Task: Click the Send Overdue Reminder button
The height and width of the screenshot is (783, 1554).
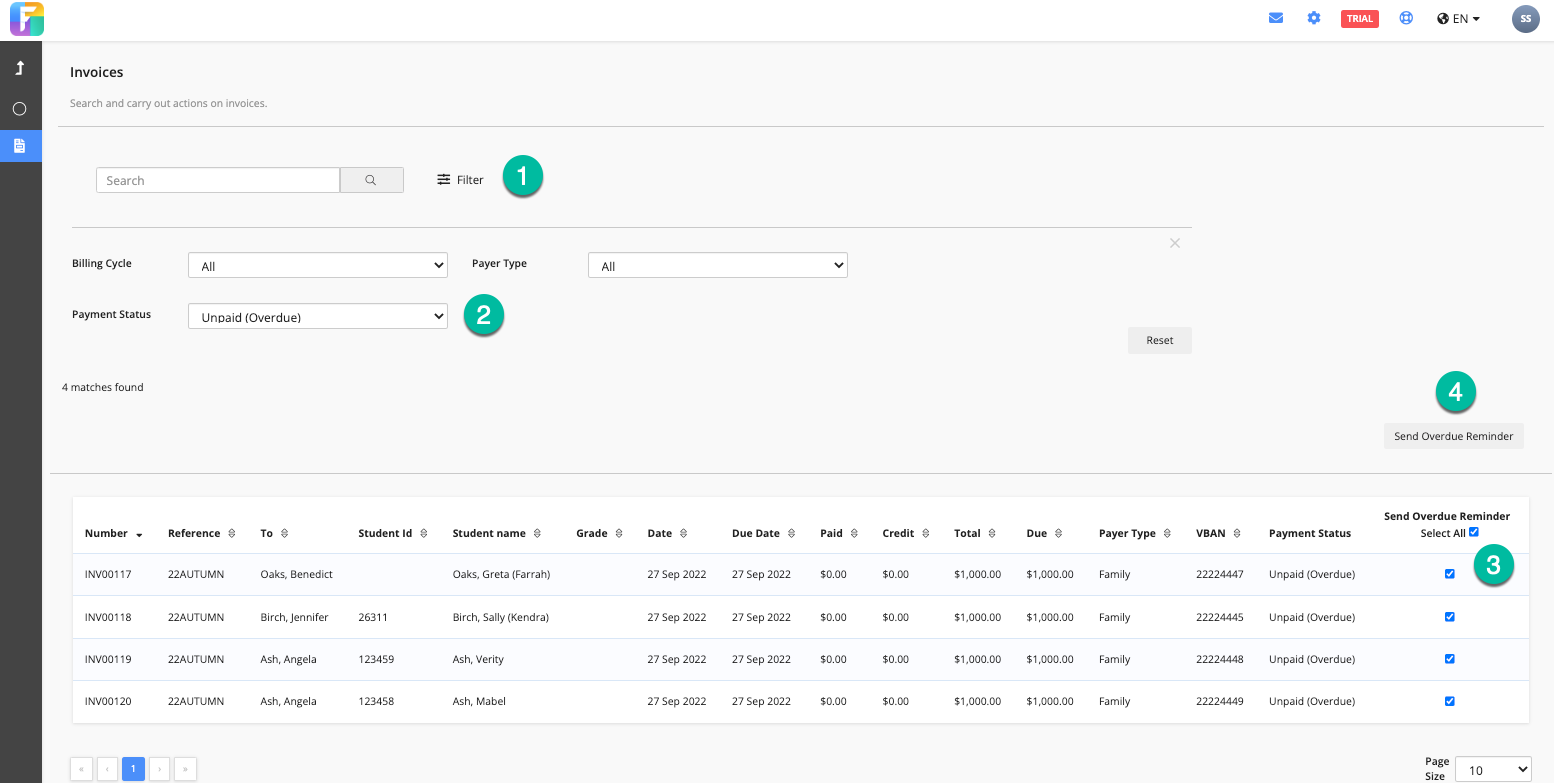Action: click(x=1453, y=436)
